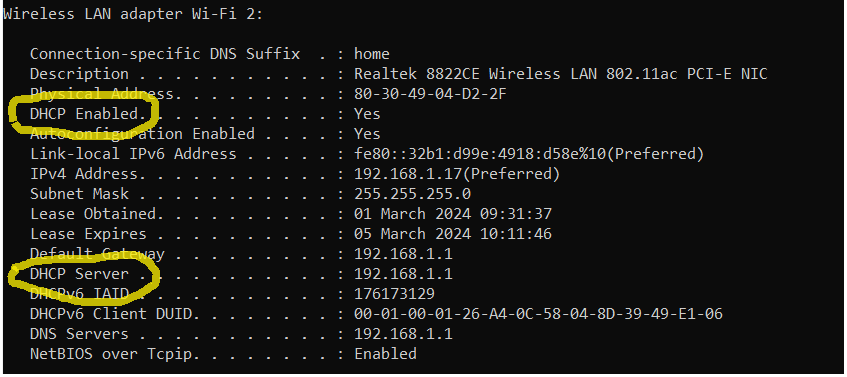Click 'Yes' next to DHCP Enabled
Viewport: 847px width, 377px height.
click(367, 114)
